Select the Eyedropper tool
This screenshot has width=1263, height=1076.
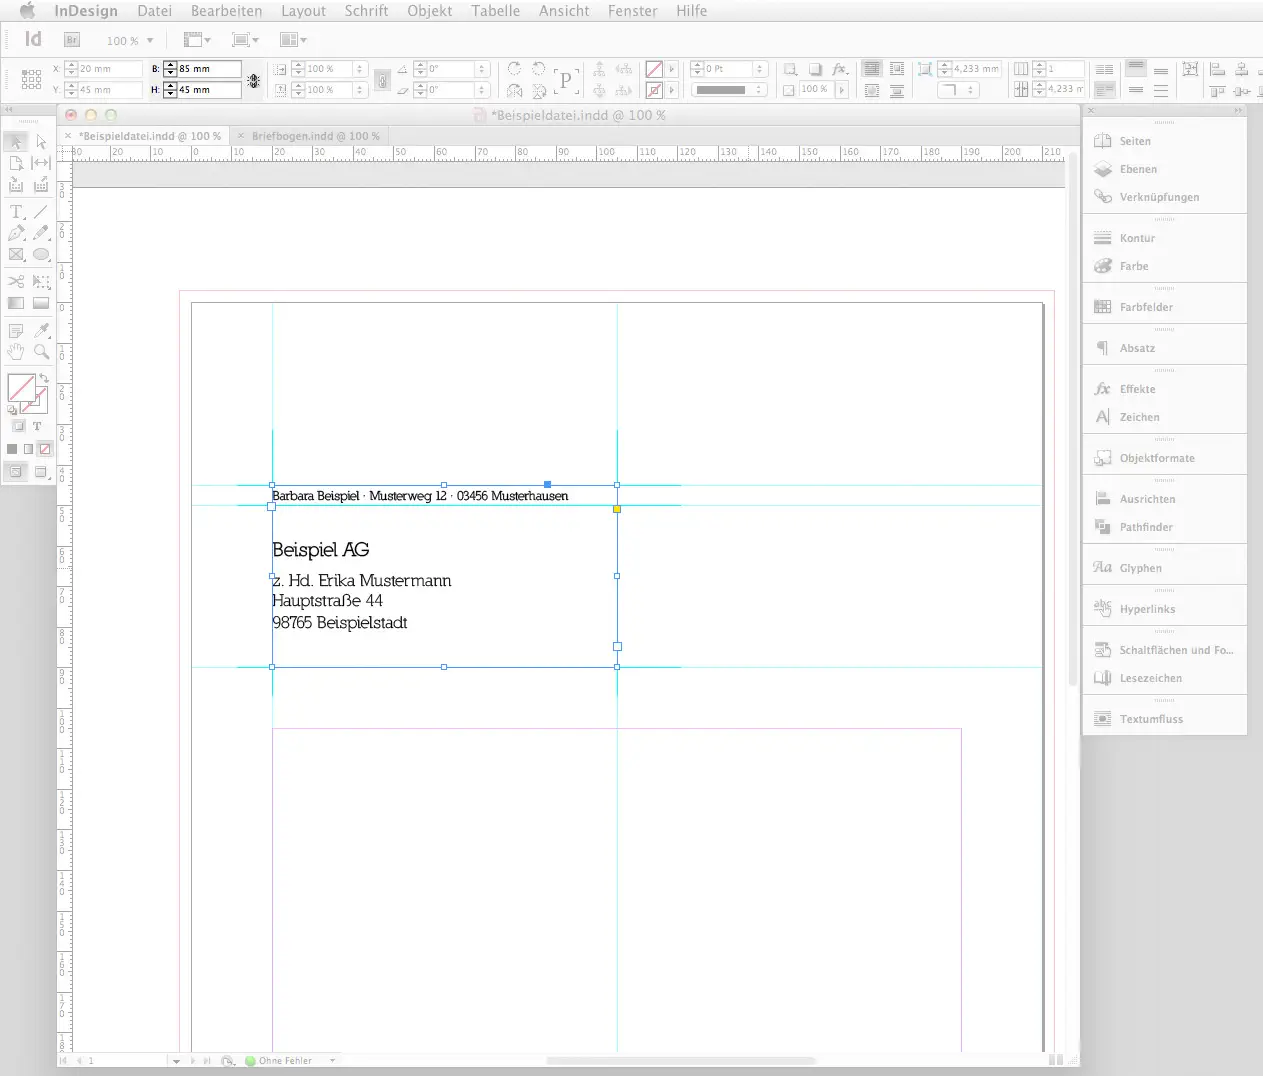43,330
